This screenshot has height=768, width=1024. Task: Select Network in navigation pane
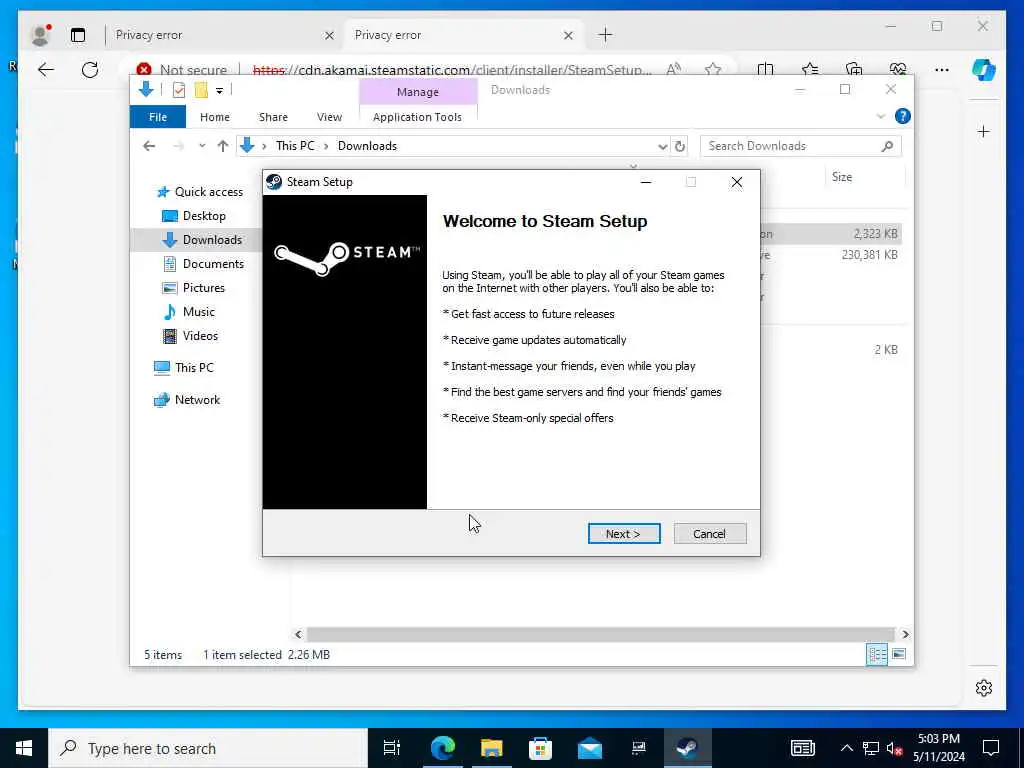(x=197, y=400)
